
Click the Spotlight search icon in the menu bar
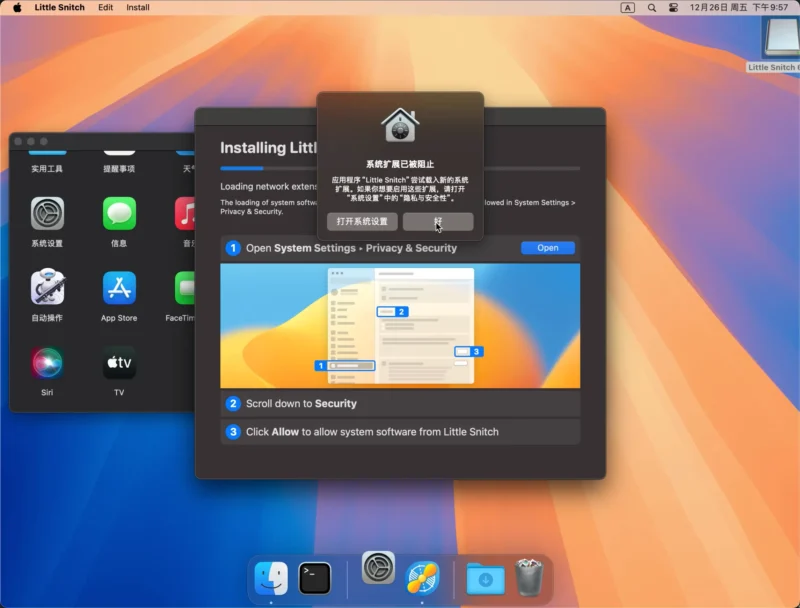point(652,7)
